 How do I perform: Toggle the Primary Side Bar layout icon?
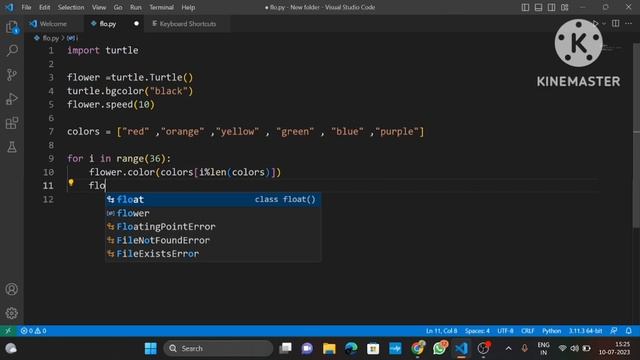(x=525, y=7)
